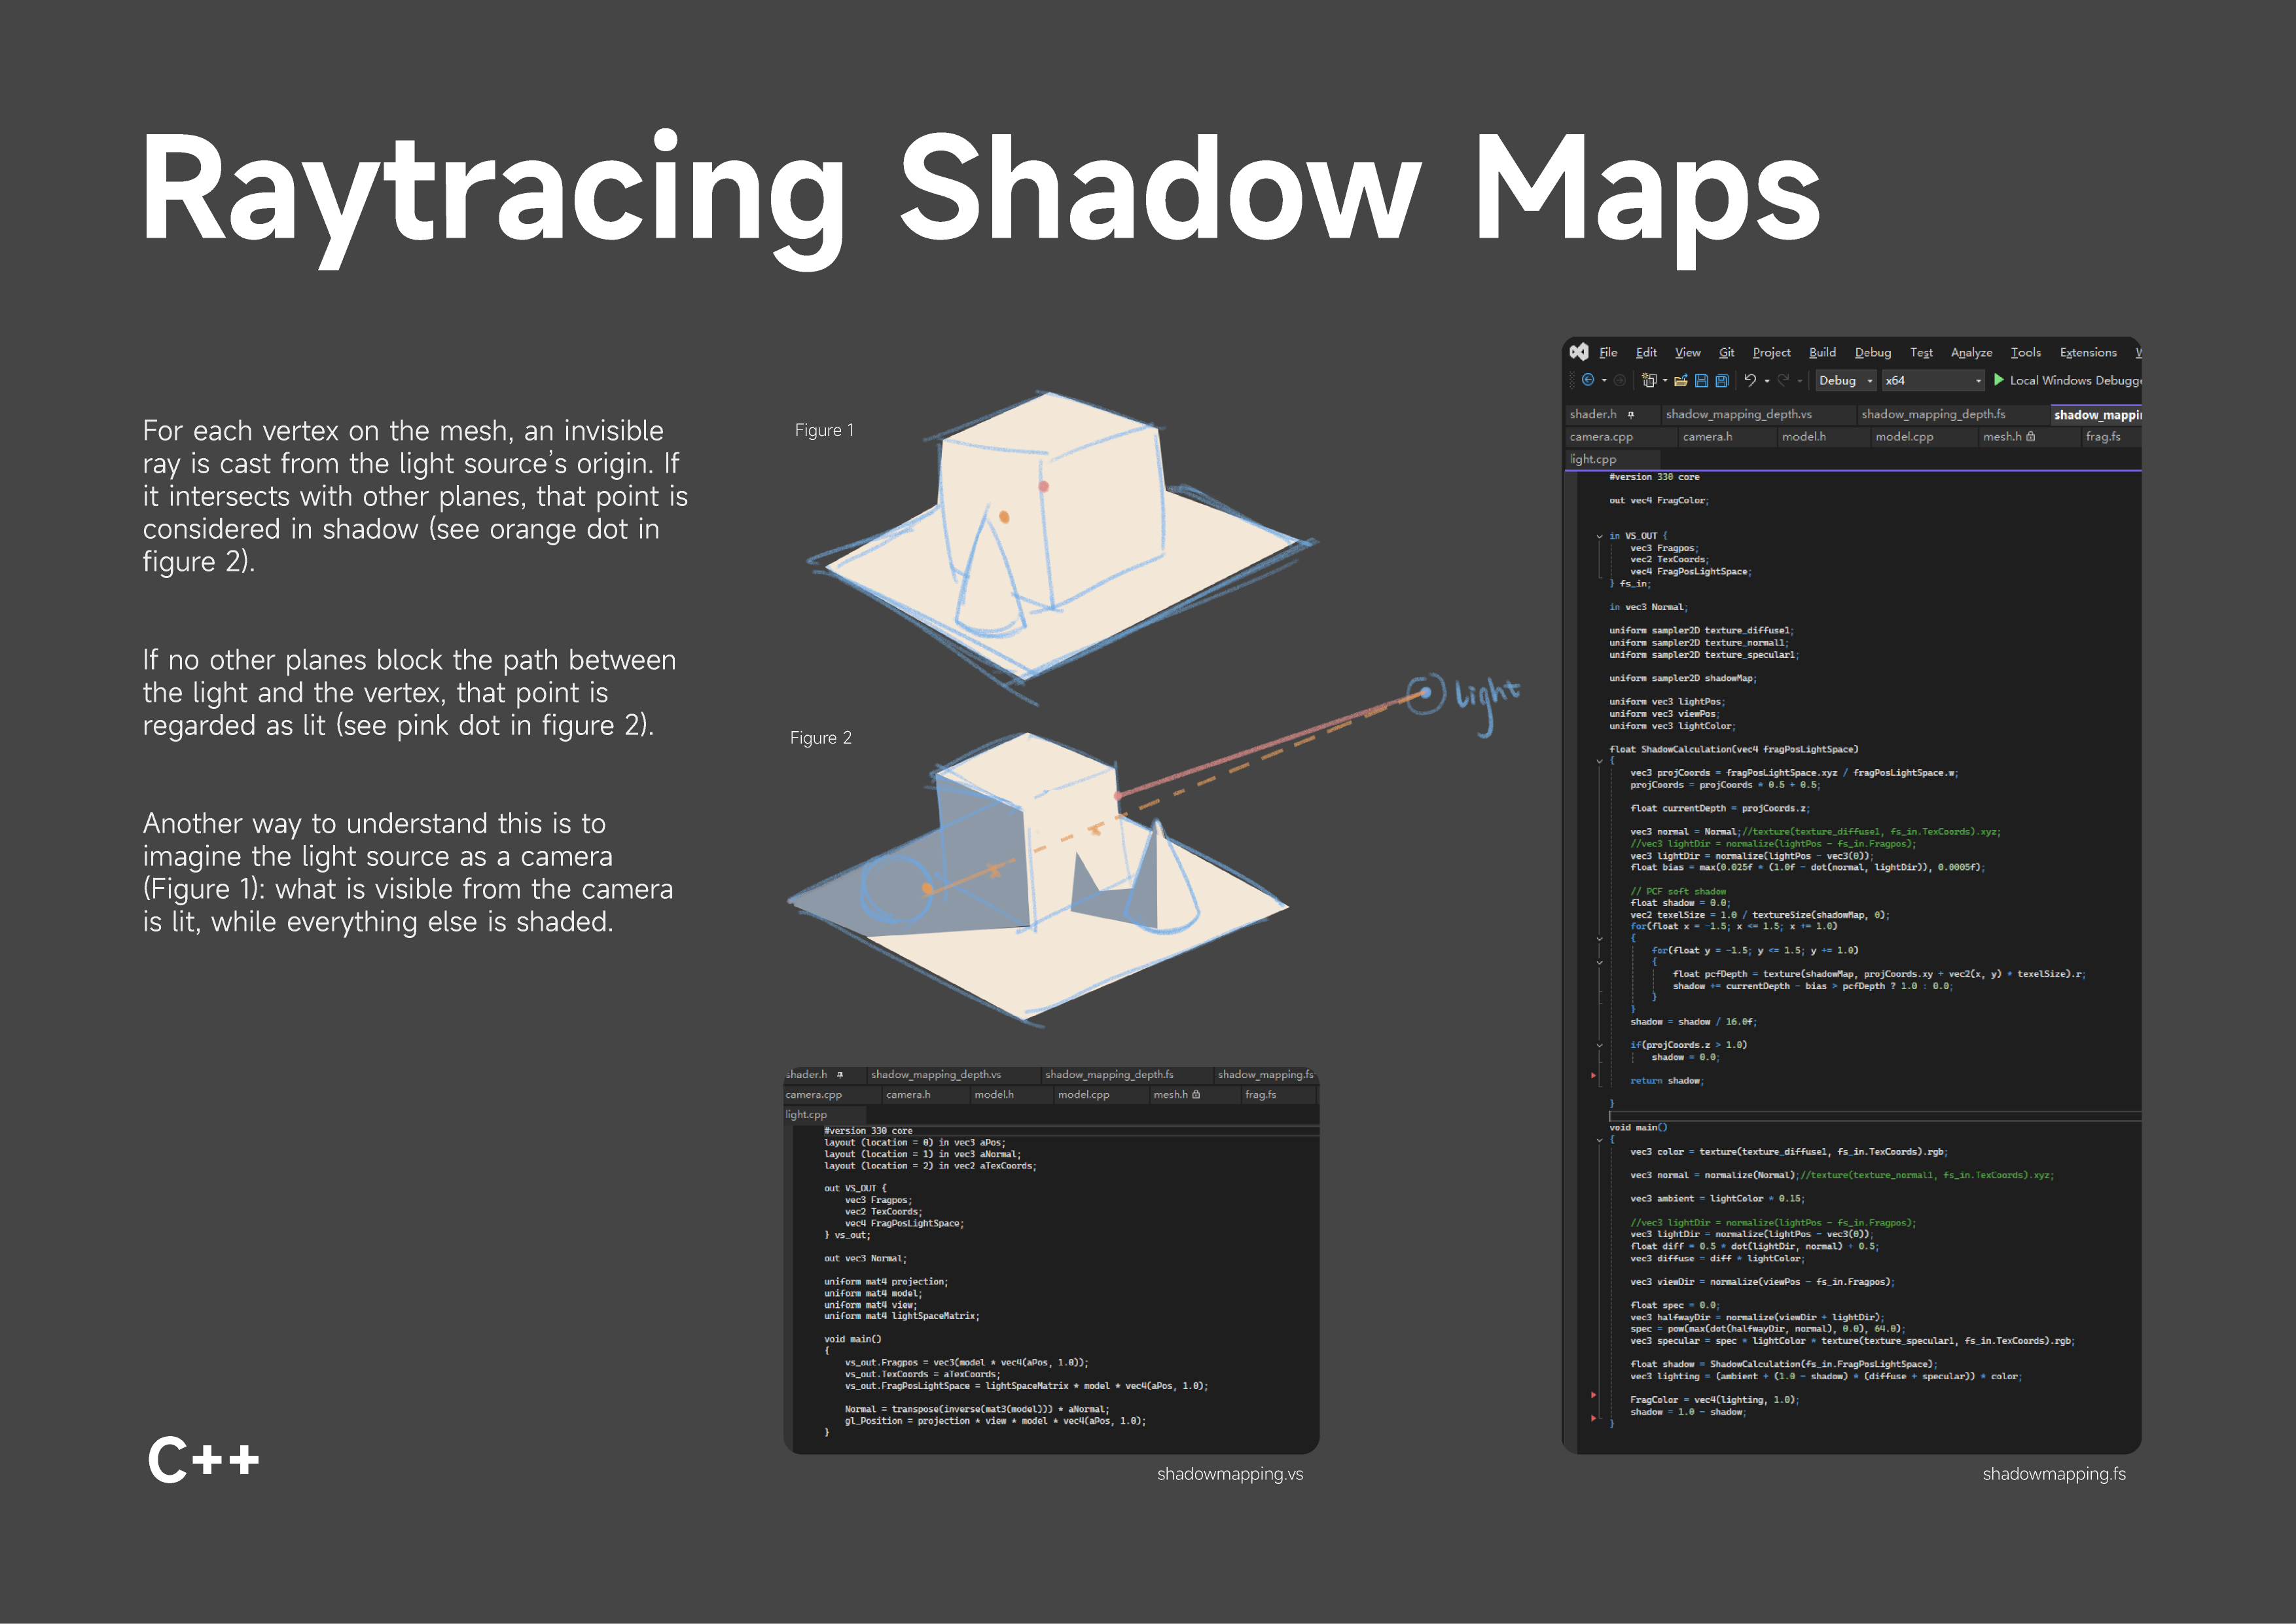Click the Save icon in the toolbar
Screen dimensions: 2296x1624
[x=1702, y=381]
